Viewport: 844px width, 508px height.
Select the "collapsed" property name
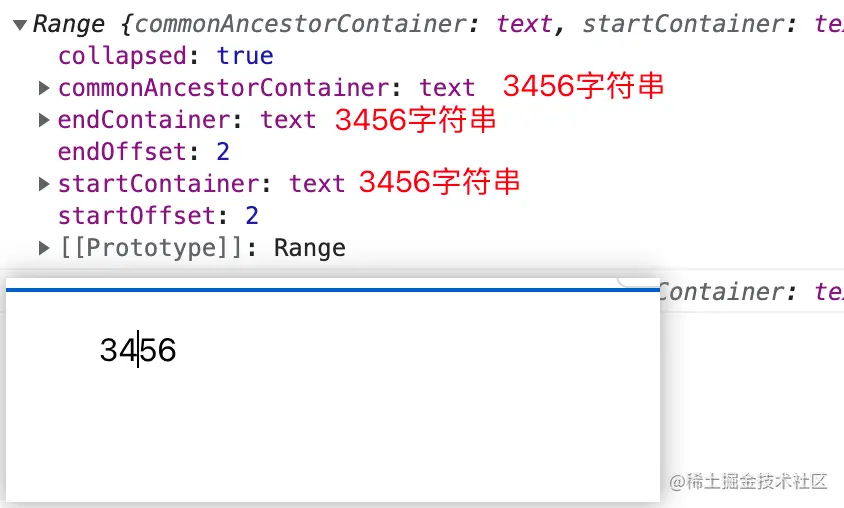[122, 56]
